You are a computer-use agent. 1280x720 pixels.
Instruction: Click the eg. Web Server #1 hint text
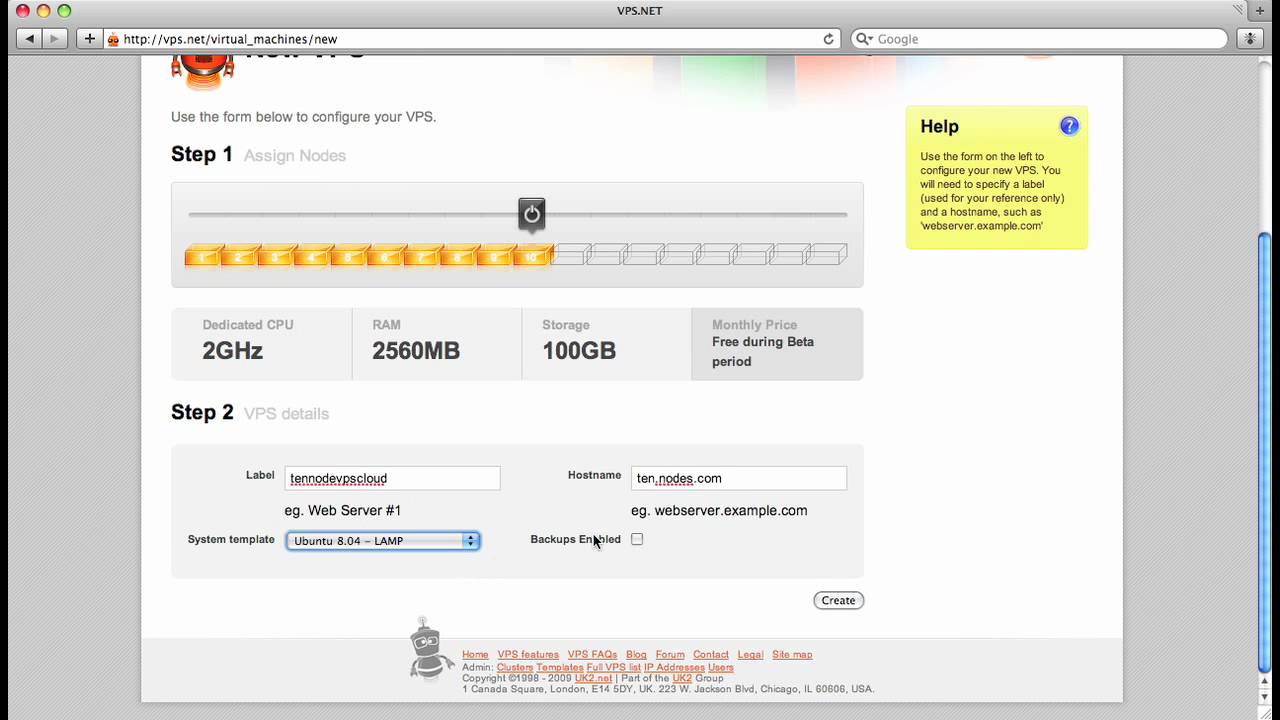pyautogui.click(x=343, y=510)
